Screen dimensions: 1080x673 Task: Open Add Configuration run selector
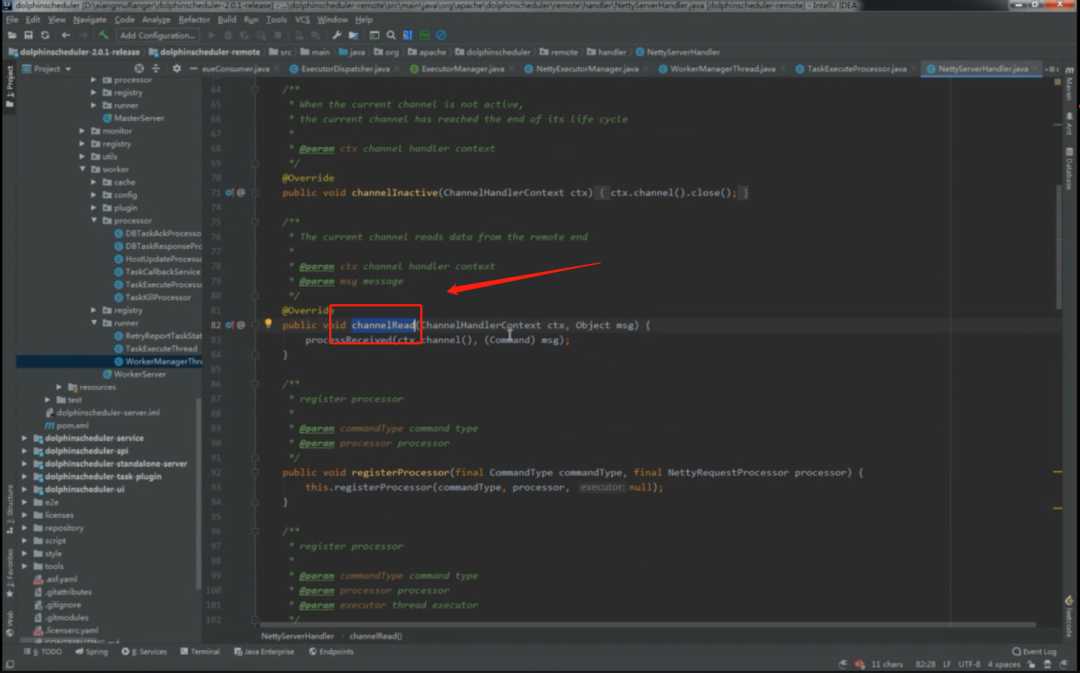coord(157,35)
